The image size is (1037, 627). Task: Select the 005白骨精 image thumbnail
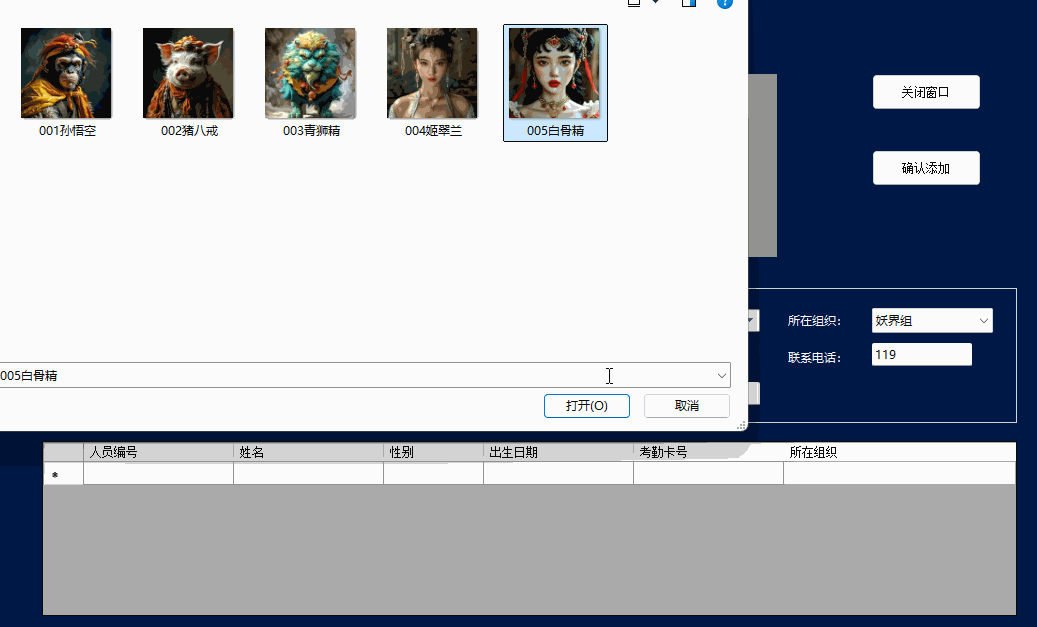[x=554, y=73]
